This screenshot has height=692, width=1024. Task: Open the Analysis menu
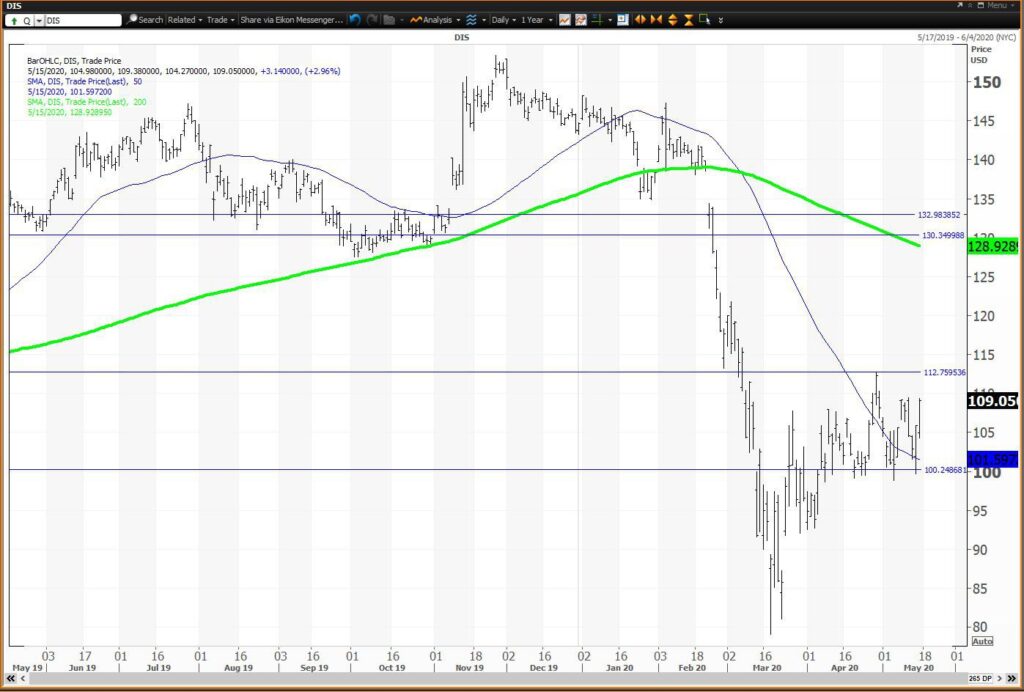[435, 20]
